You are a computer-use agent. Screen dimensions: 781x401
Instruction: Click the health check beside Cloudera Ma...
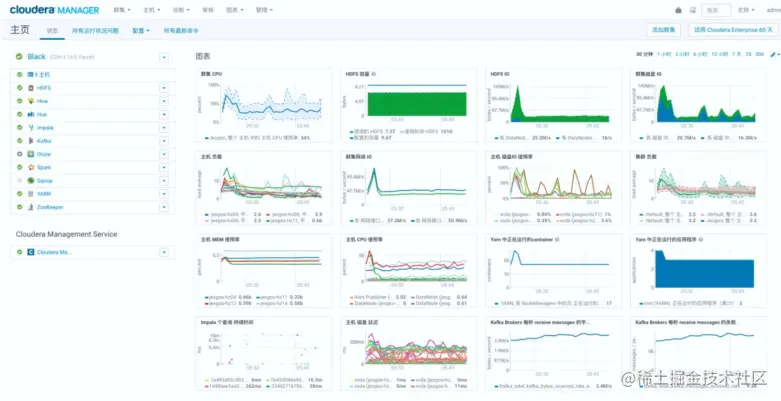tap(19, 252)
